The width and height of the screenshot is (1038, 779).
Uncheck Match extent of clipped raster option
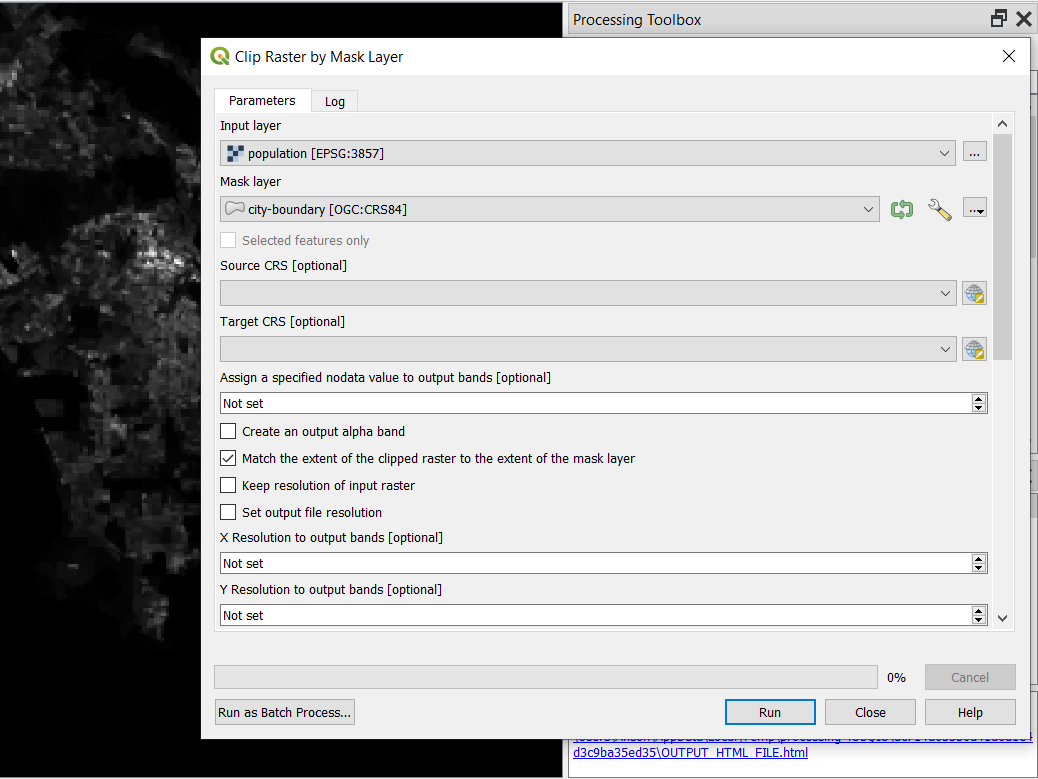coord(227,458)
